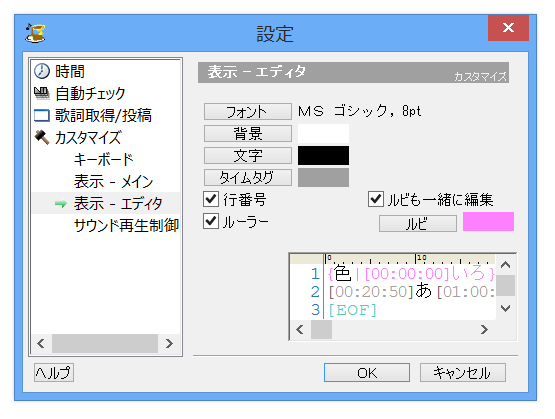Click the preview scroll-left arrow

point(300,329)
